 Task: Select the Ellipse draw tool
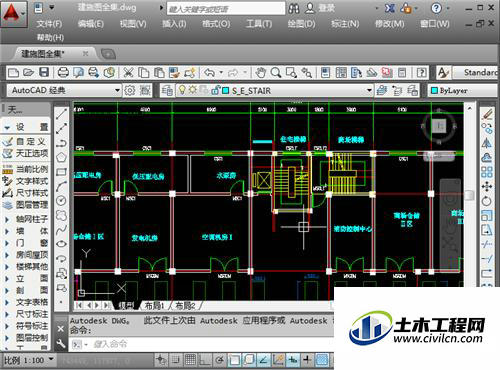tap(61, 244)
